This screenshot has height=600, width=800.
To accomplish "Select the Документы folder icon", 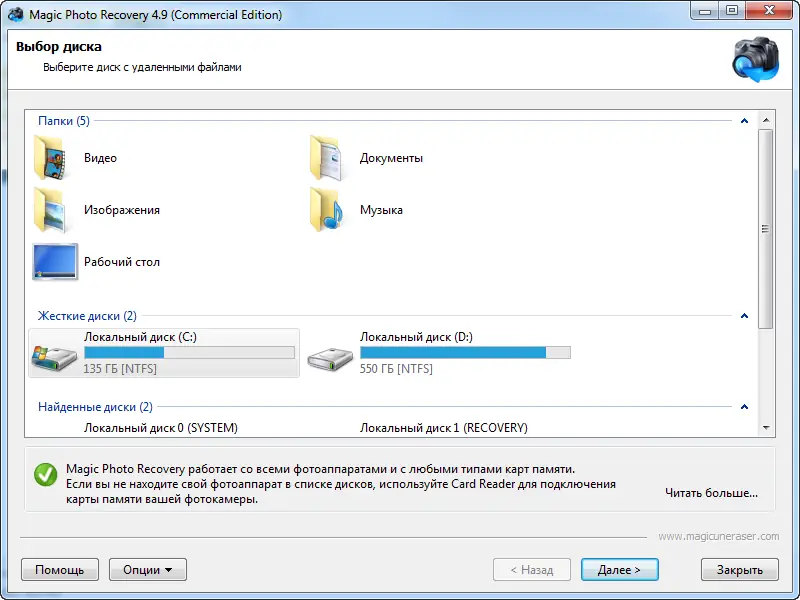I will (x=328, y=158).
